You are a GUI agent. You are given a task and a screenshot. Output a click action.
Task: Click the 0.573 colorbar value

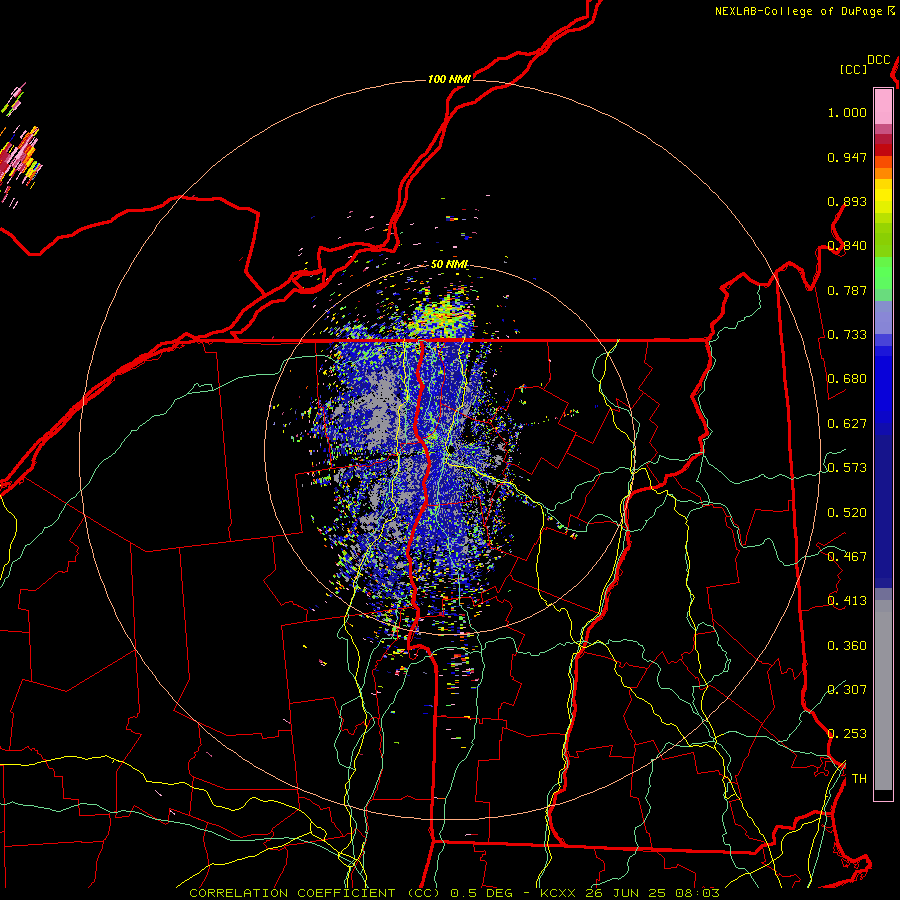pyautogui.click(x=847, y=468)
